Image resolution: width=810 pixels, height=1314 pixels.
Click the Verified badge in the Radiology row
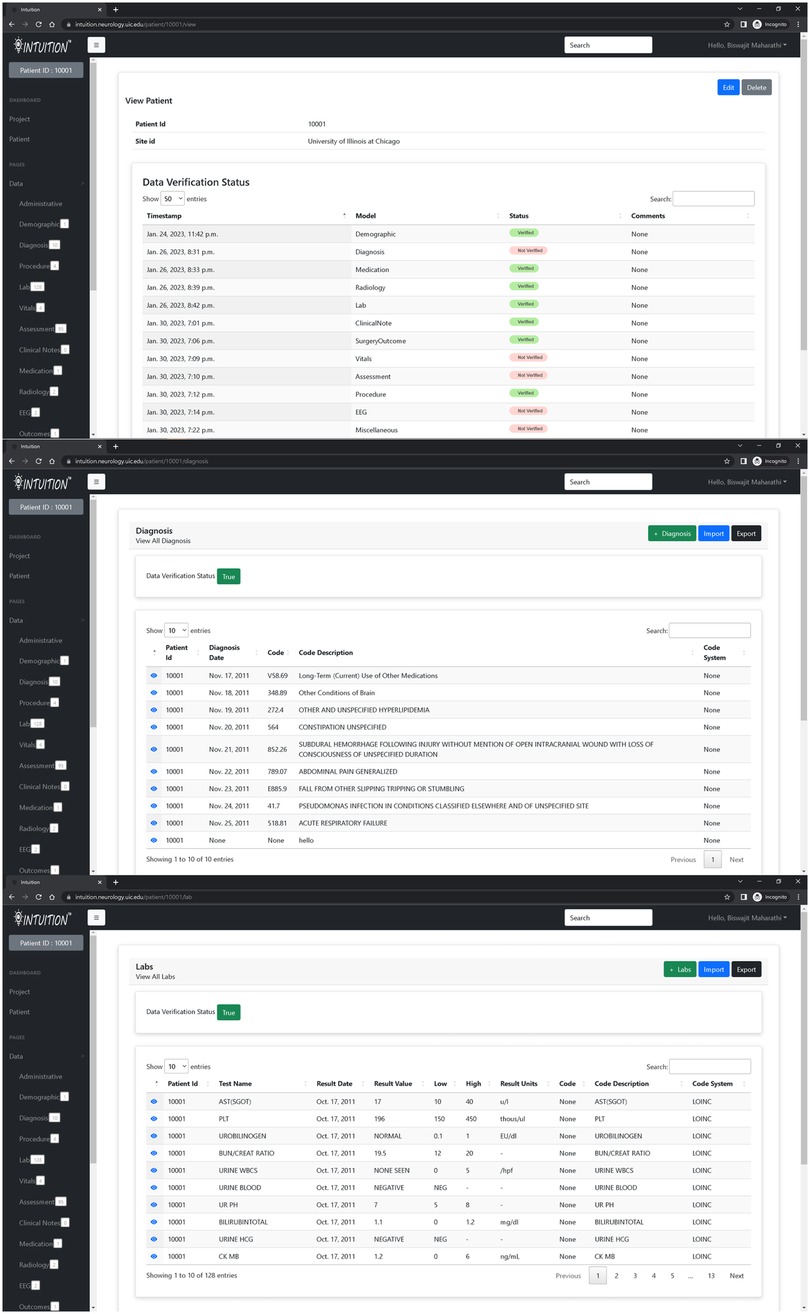coord(524,286)
